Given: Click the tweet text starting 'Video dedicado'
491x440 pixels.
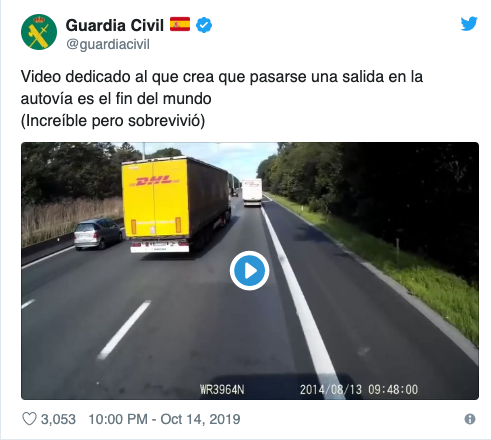Looking at the screenshot, I should 222,77.
